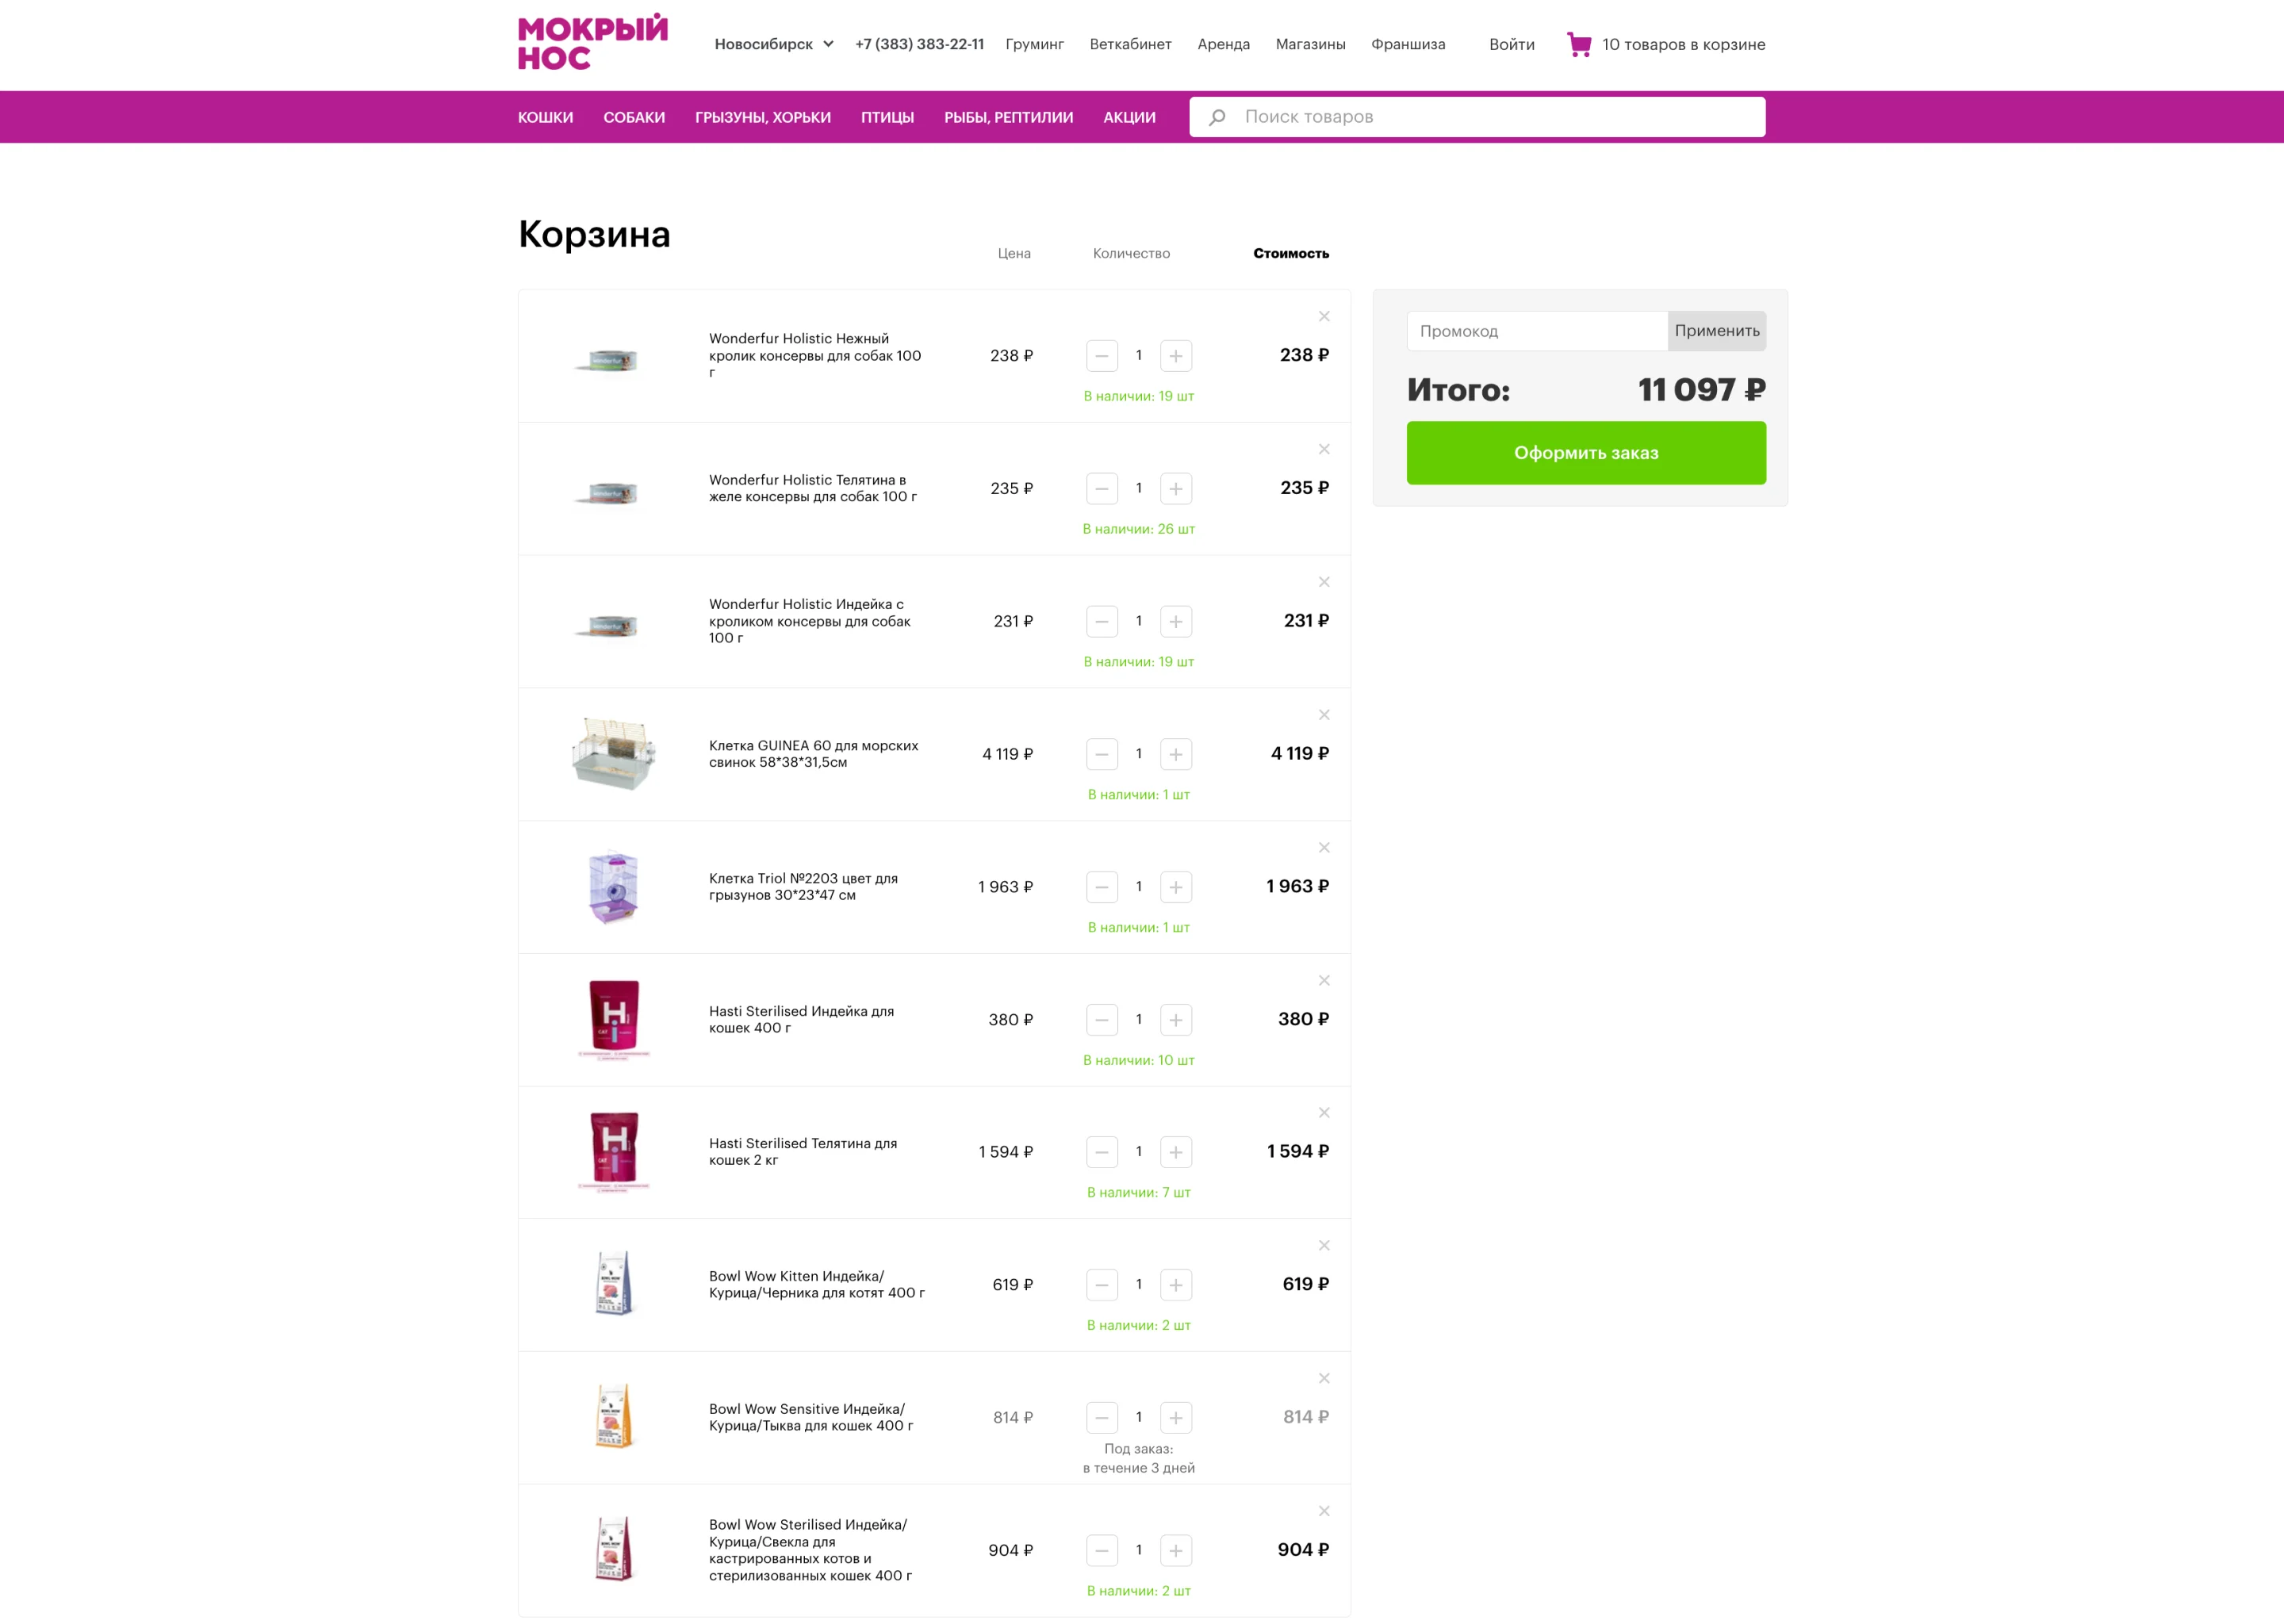Open Bowl Wow Sensitive product thumbnail

[x=613, y=1417]
